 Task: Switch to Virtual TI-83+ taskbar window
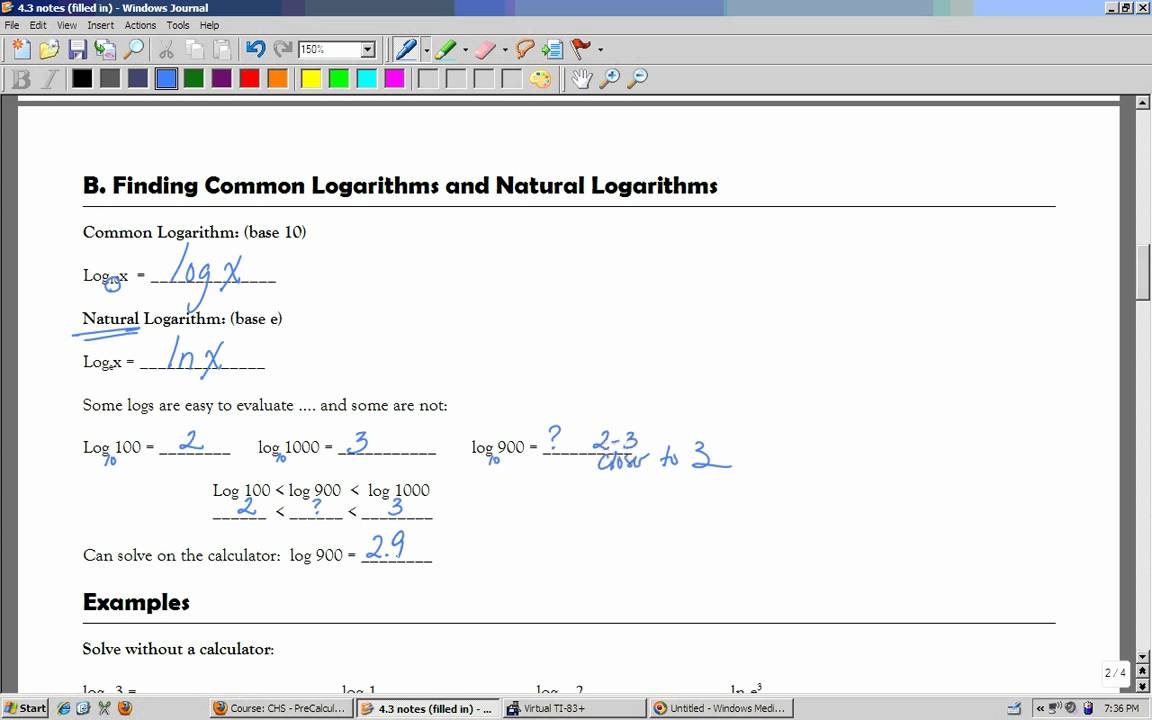575,708
